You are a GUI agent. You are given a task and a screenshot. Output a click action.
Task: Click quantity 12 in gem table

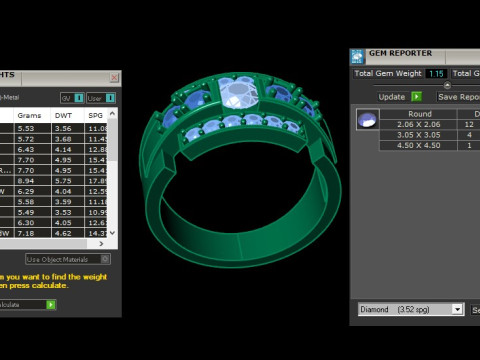469,124
